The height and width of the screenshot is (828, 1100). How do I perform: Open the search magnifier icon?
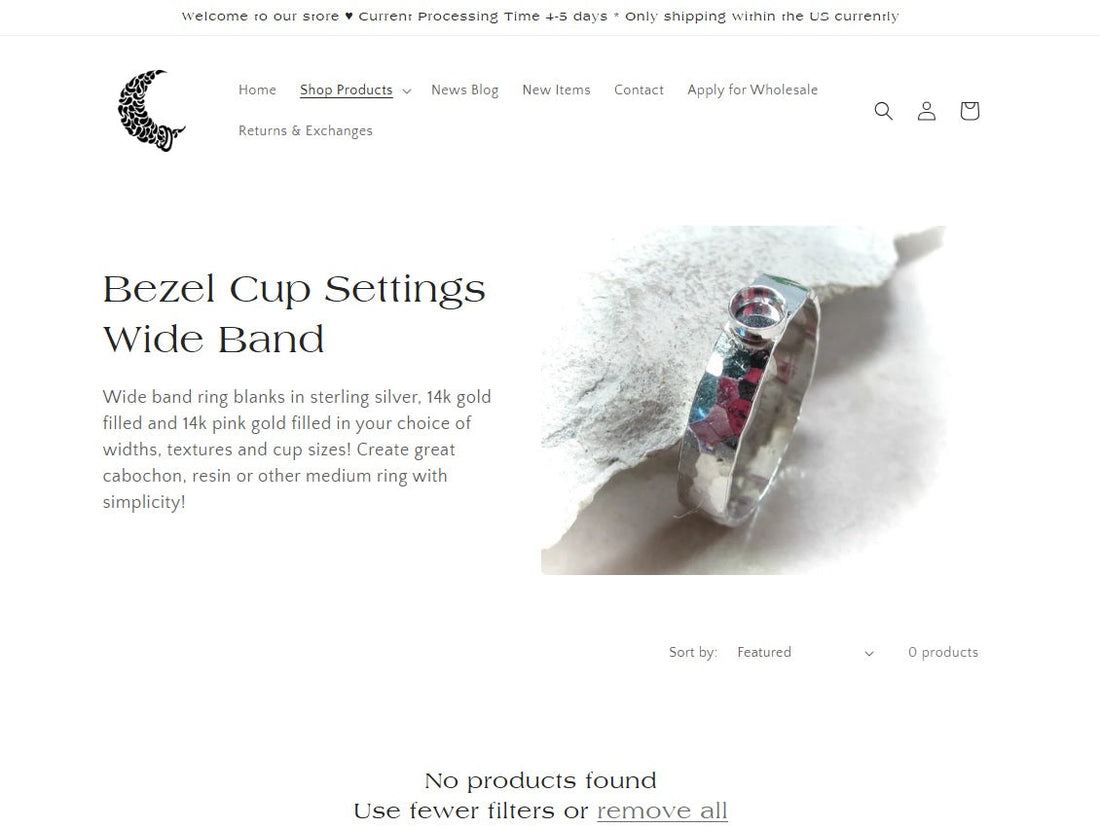pyautogui.click(x=883, y=111)
